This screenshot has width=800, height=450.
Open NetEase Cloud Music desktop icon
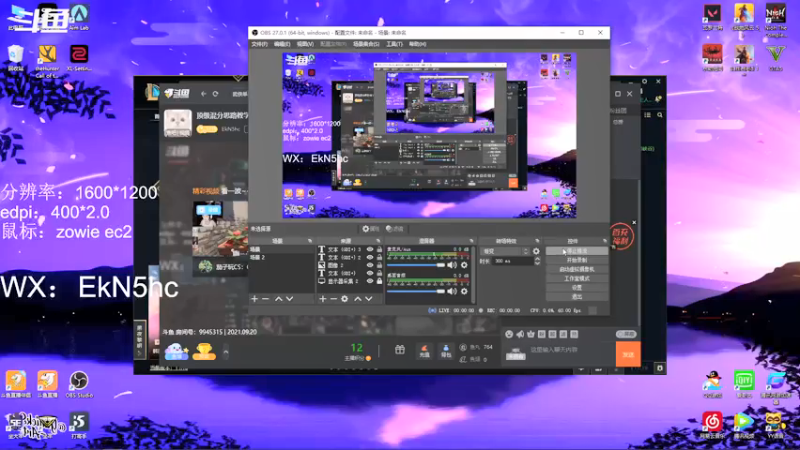click(x=712, y=425)
